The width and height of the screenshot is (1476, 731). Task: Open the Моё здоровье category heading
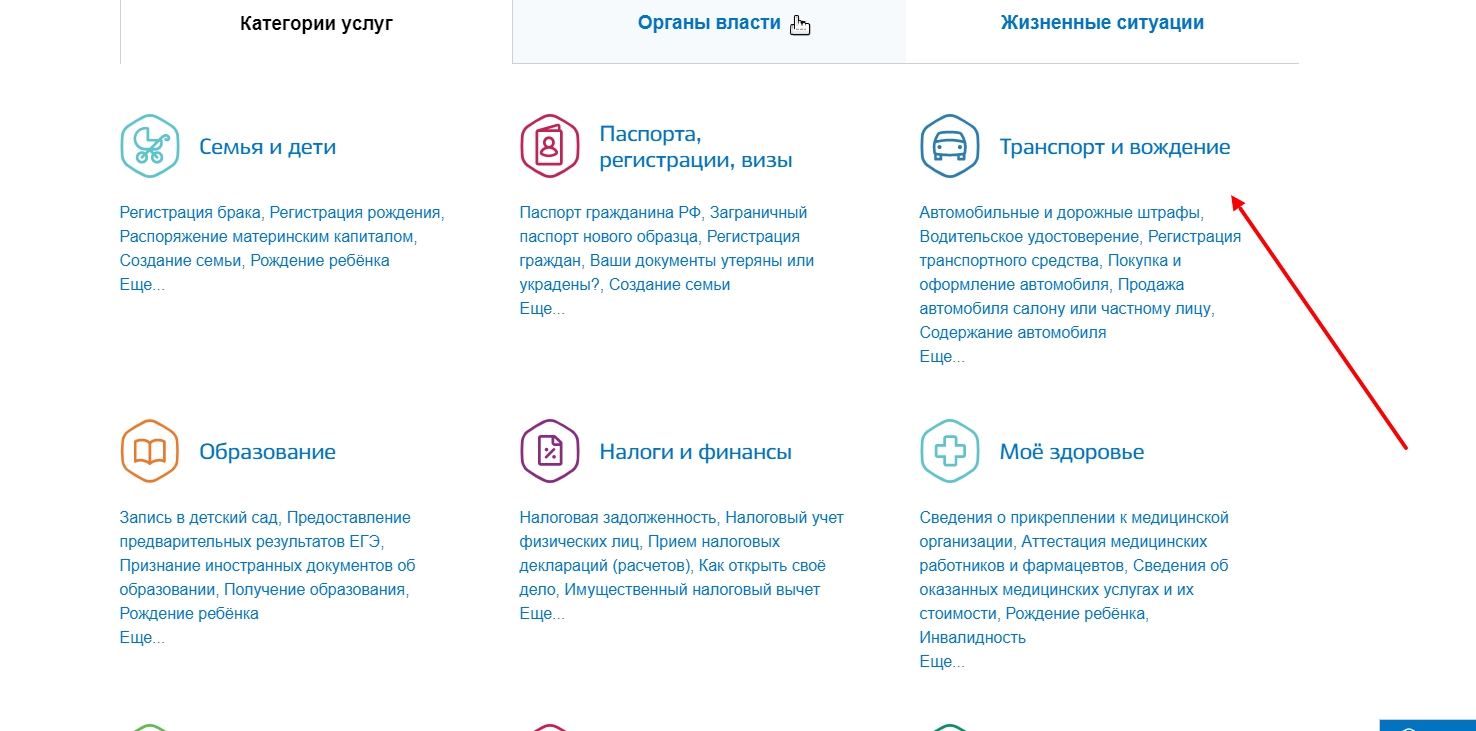point(1072,452)
